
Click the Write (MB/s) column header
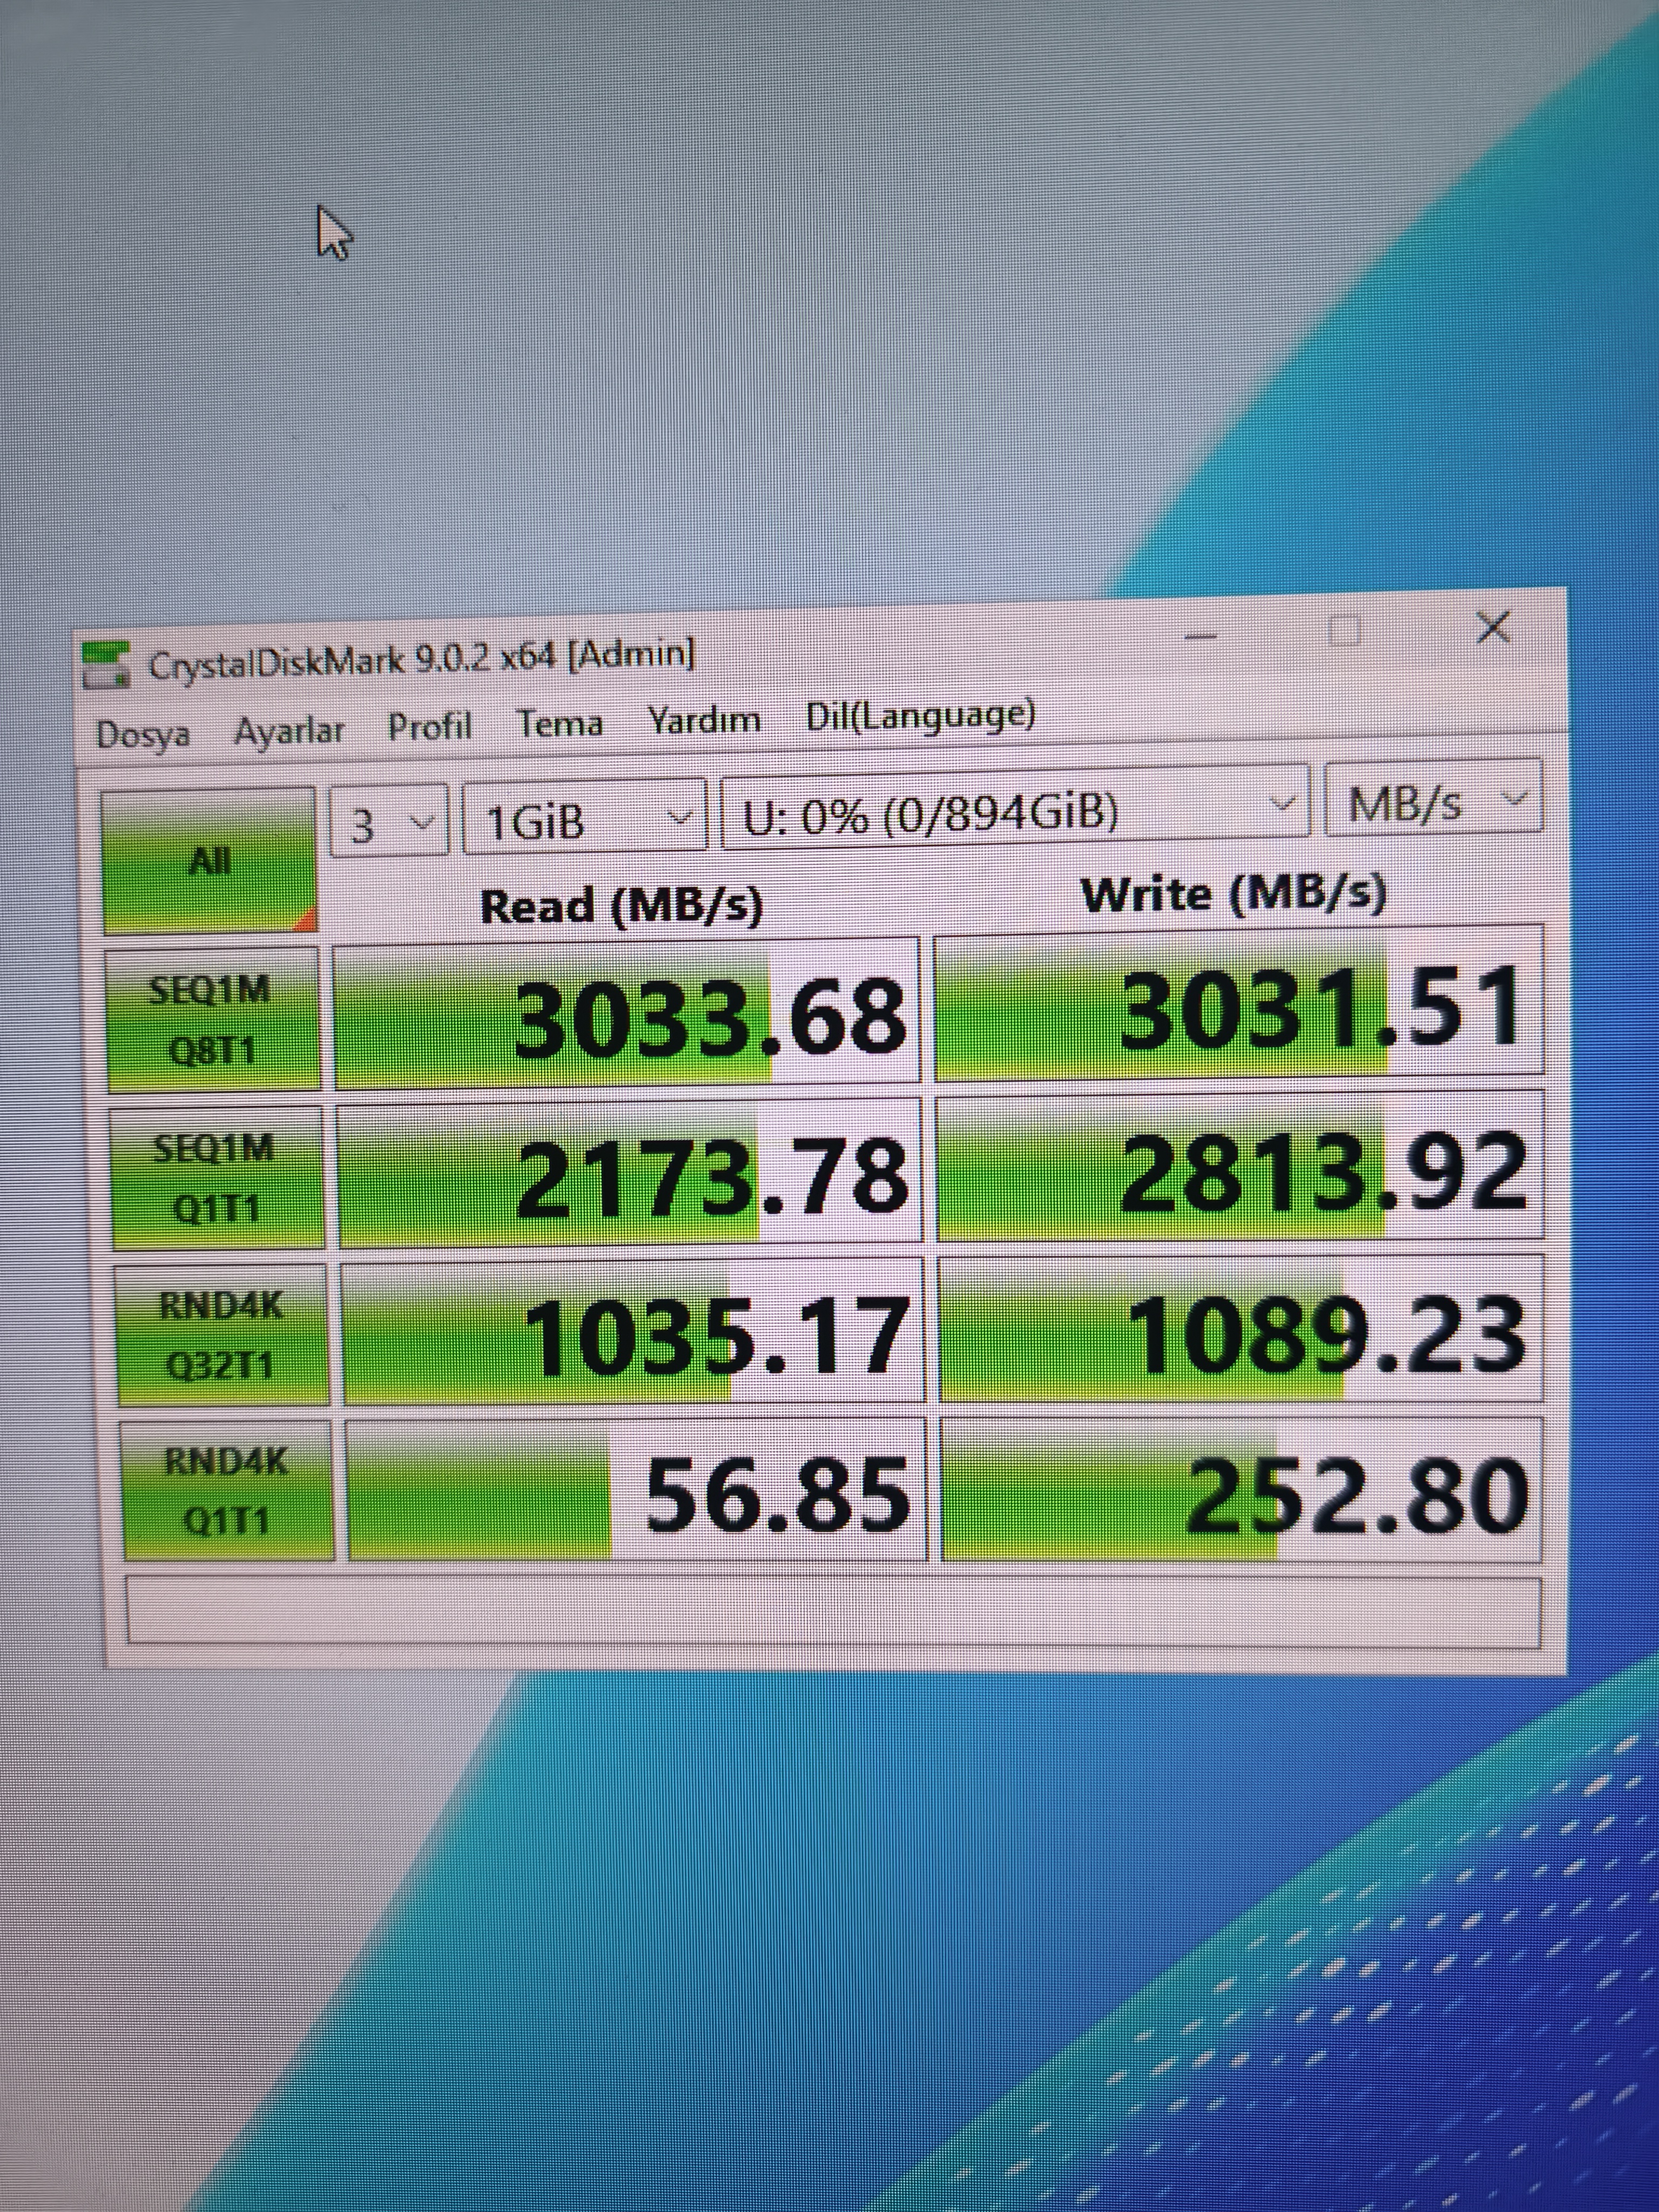pyautogui.click(x=1235, y=893)
